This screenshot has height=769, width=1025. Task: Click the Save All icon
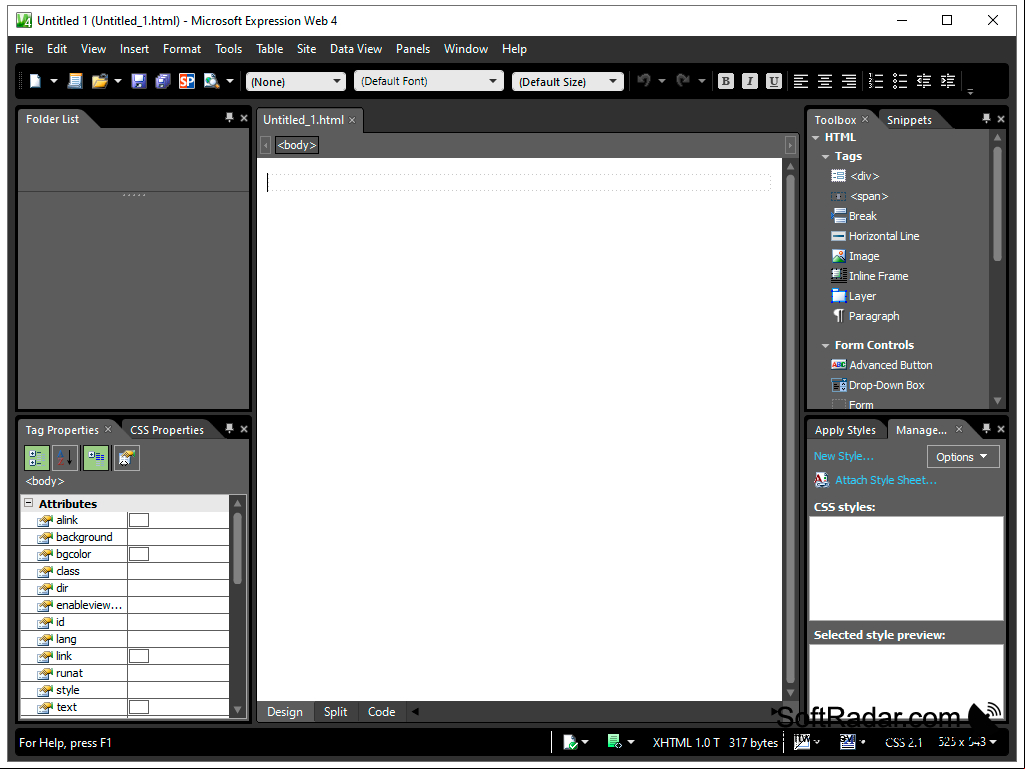click(x=163, y=81)
